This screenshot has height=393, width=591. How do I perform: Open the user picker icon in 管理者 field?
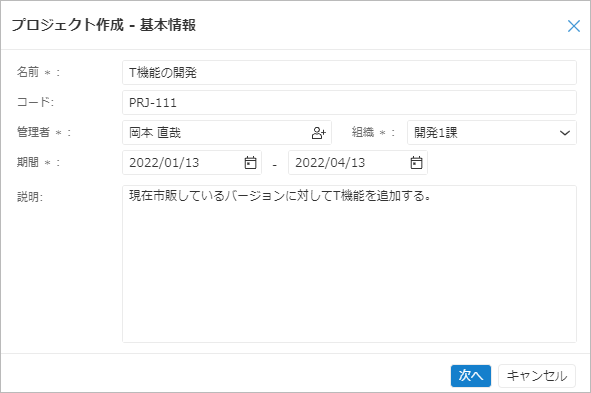[x=318, y=133]
